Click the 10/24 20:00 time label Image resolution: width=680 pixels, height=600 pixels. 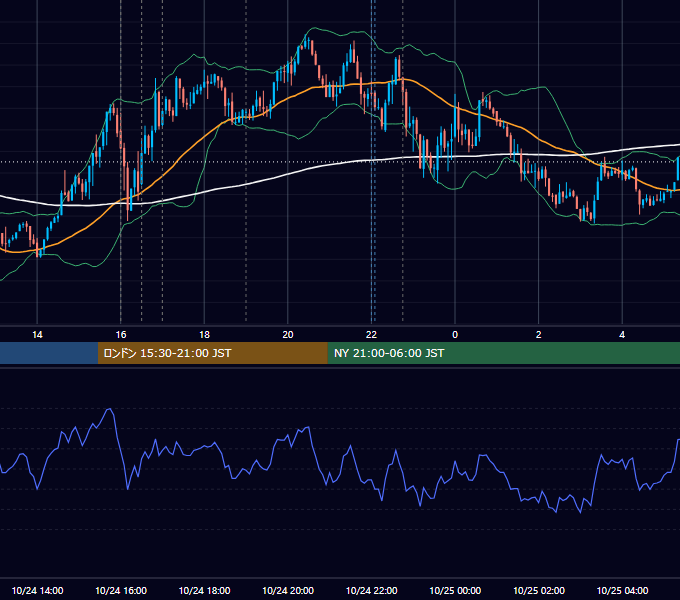288,590
